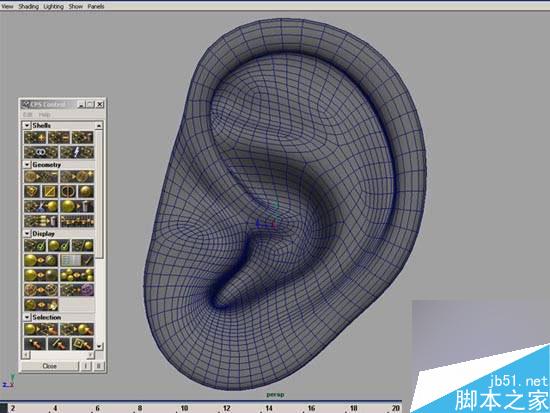Click frame 4 on the timeline
The image size is (550, 413).
(55, 408)
